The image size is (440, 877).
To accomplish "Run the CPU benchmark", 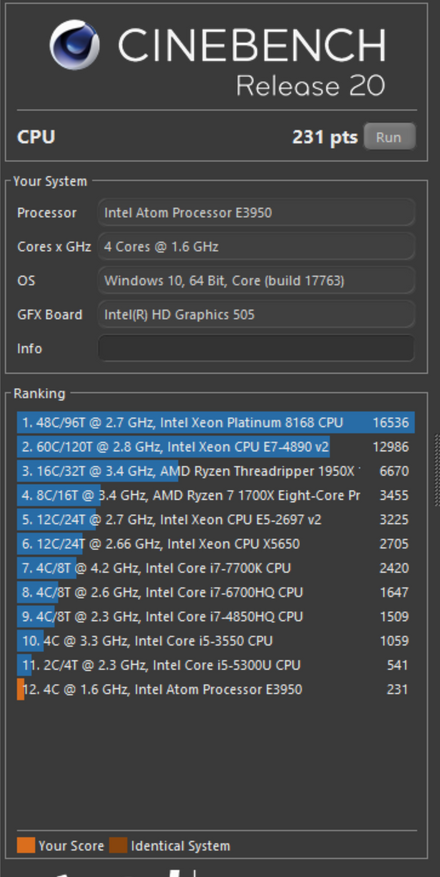I will point(389,137).
